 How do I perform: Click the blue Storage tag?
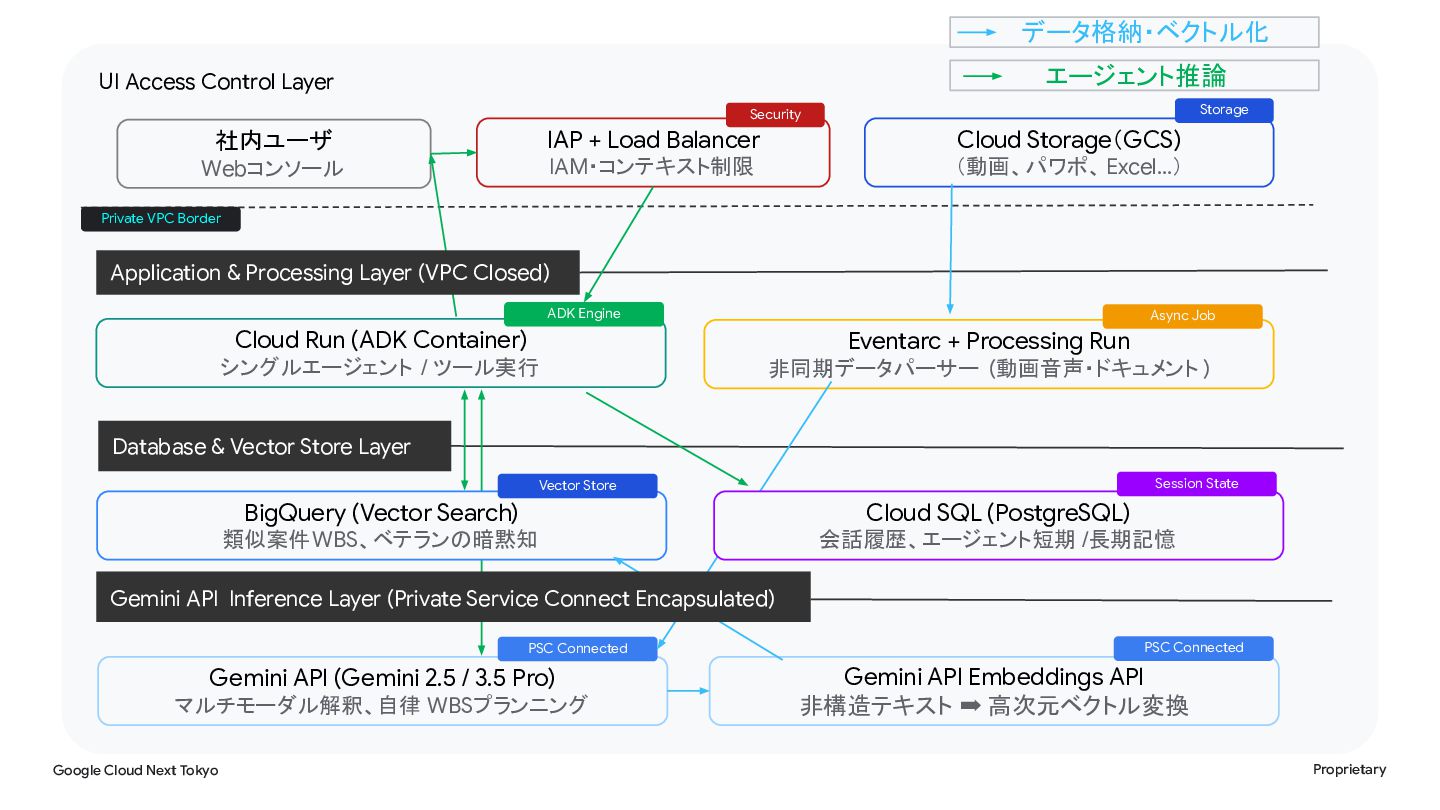click(1224, 110)
